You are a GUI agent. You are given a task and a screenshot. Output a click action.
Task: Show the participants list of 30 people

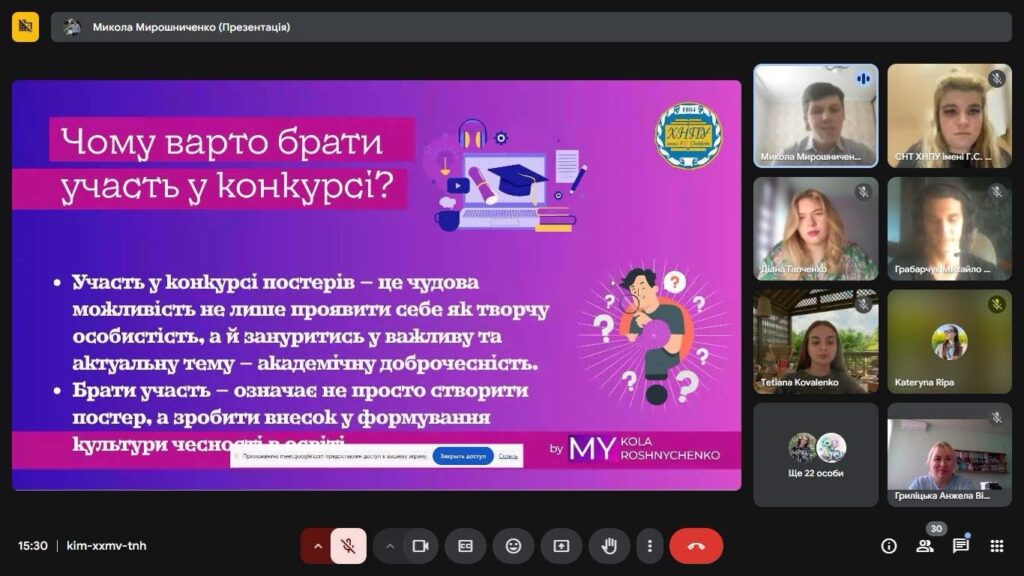[x=925, y=546]
